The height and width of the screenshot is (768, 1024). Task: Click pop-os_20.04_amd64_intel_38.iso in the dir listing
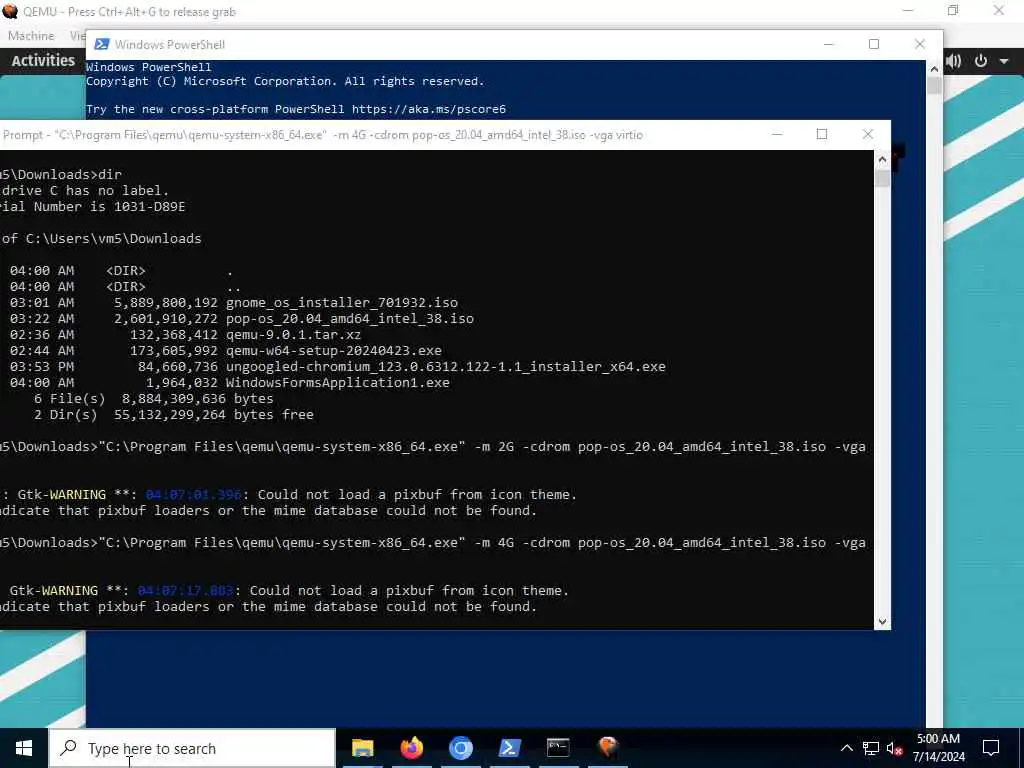349,319
